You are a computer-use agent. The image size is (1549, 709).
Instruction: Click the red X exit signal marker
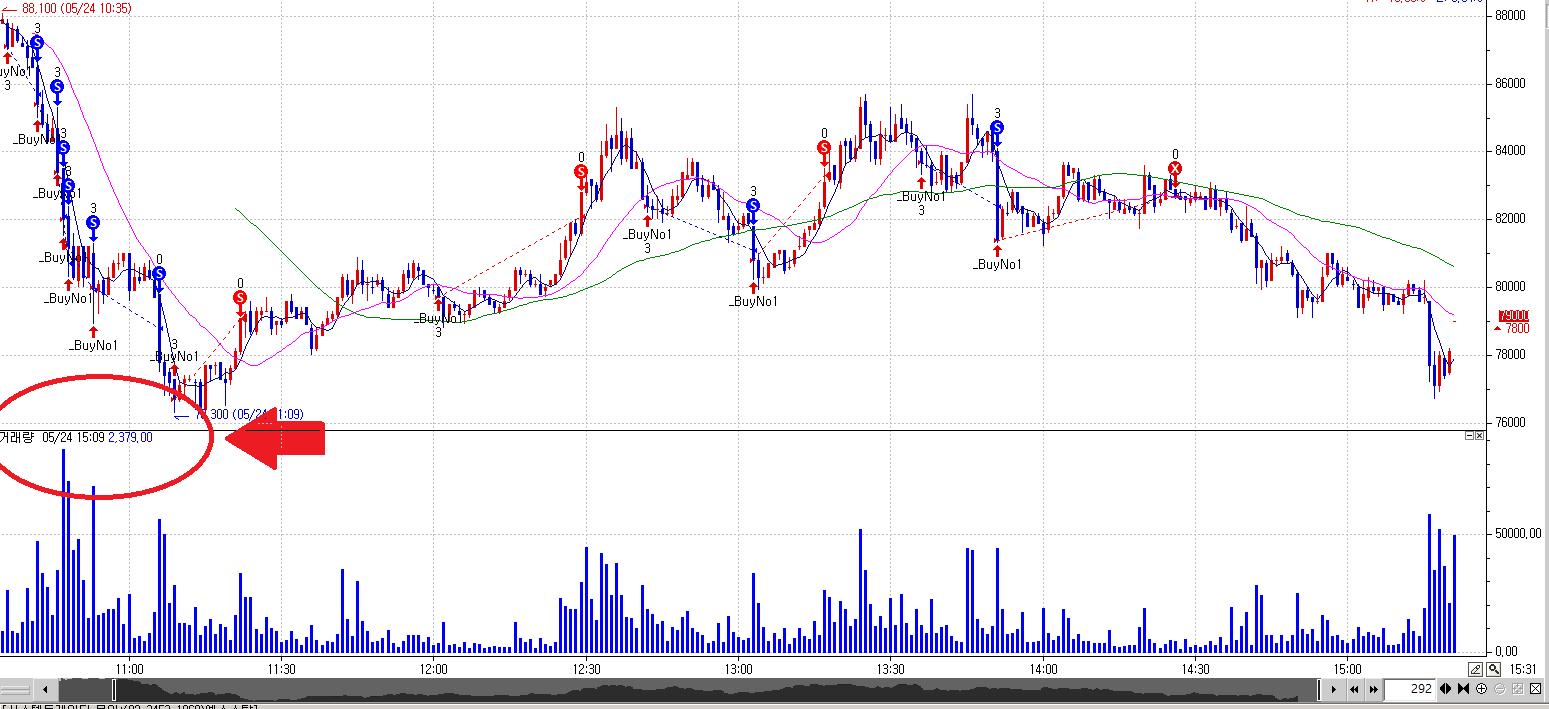pyautogui.click(x=1175, y=168)
